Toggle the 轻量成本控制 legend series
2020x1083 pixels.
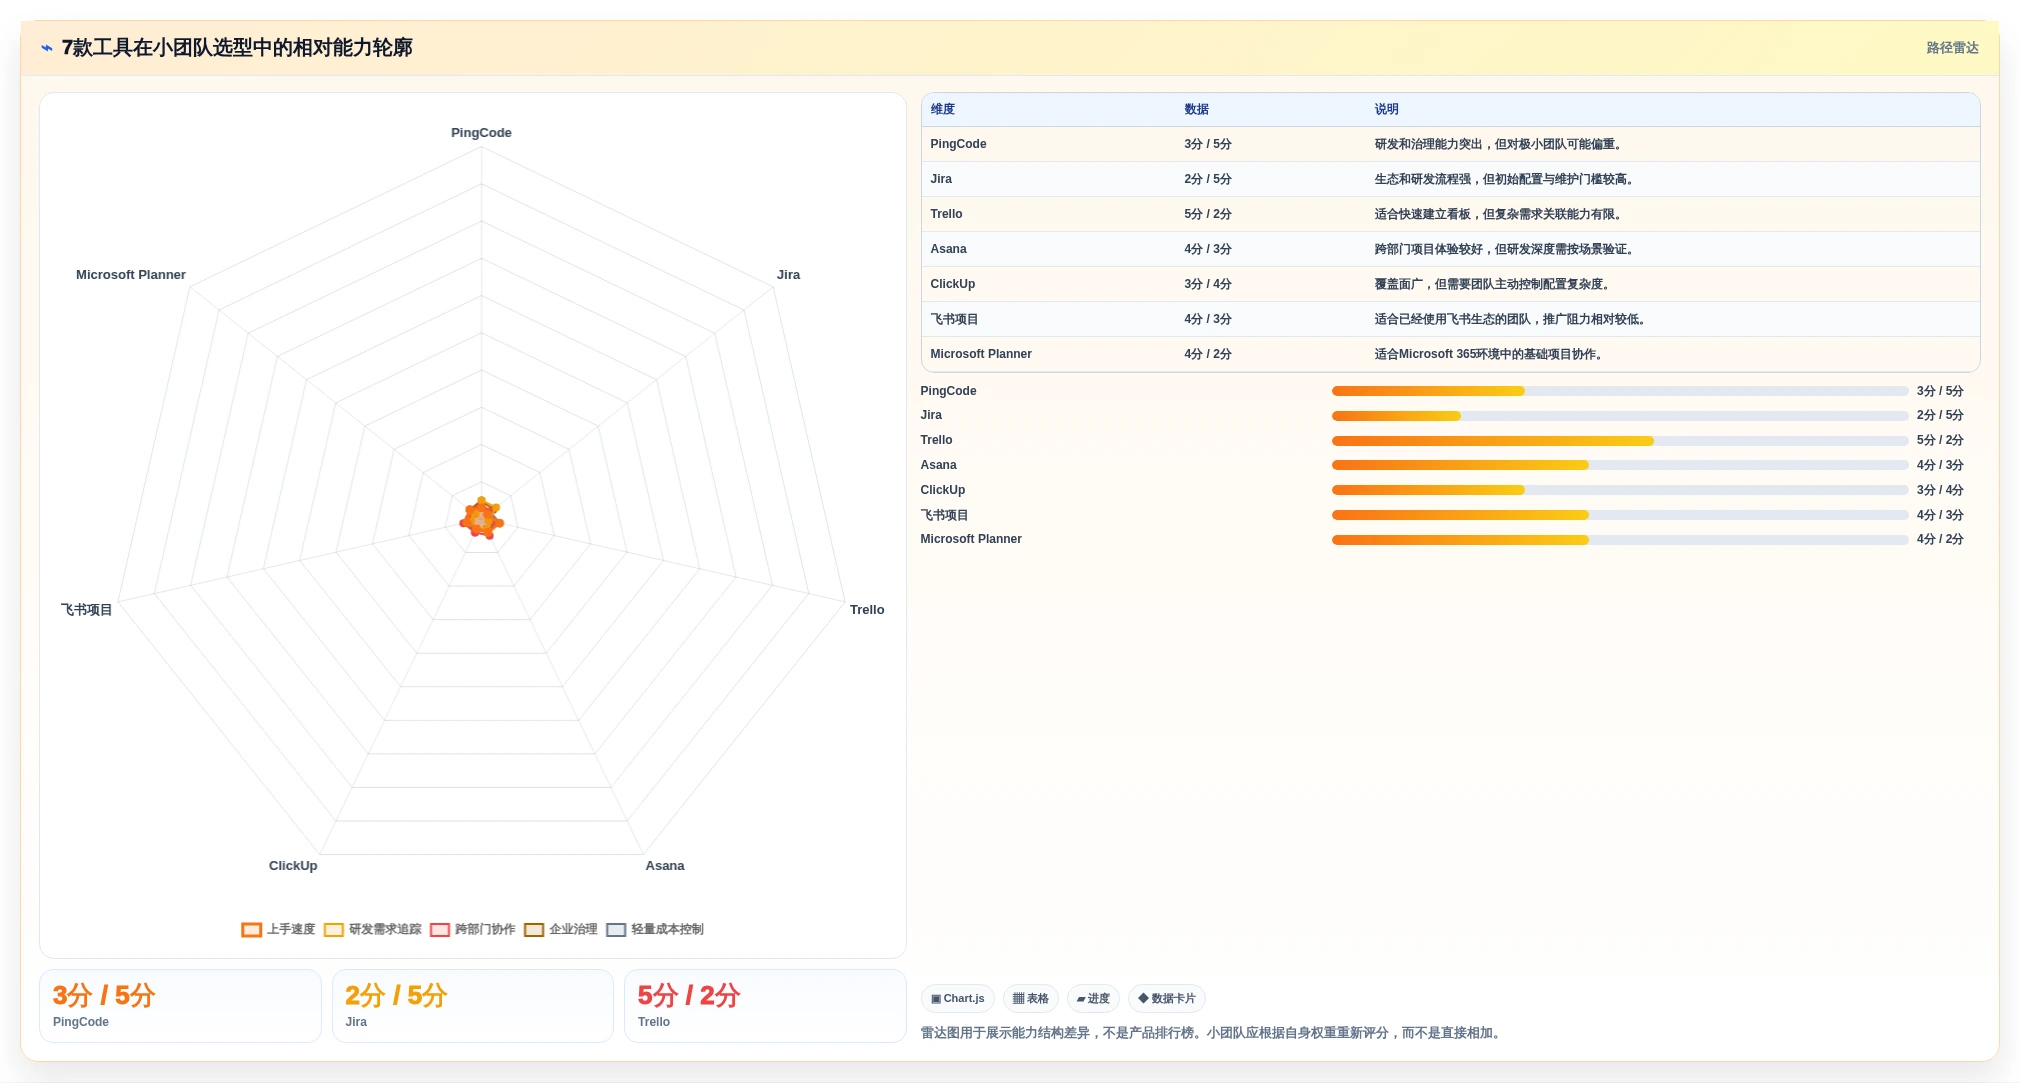[x=654, y=929]
